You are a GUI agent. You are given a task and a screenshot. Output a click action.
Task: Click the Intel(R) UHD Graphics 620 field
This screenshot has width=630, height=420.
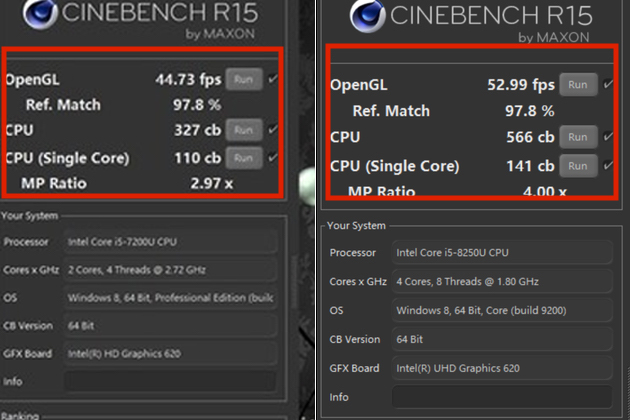(x=502, y=368)
